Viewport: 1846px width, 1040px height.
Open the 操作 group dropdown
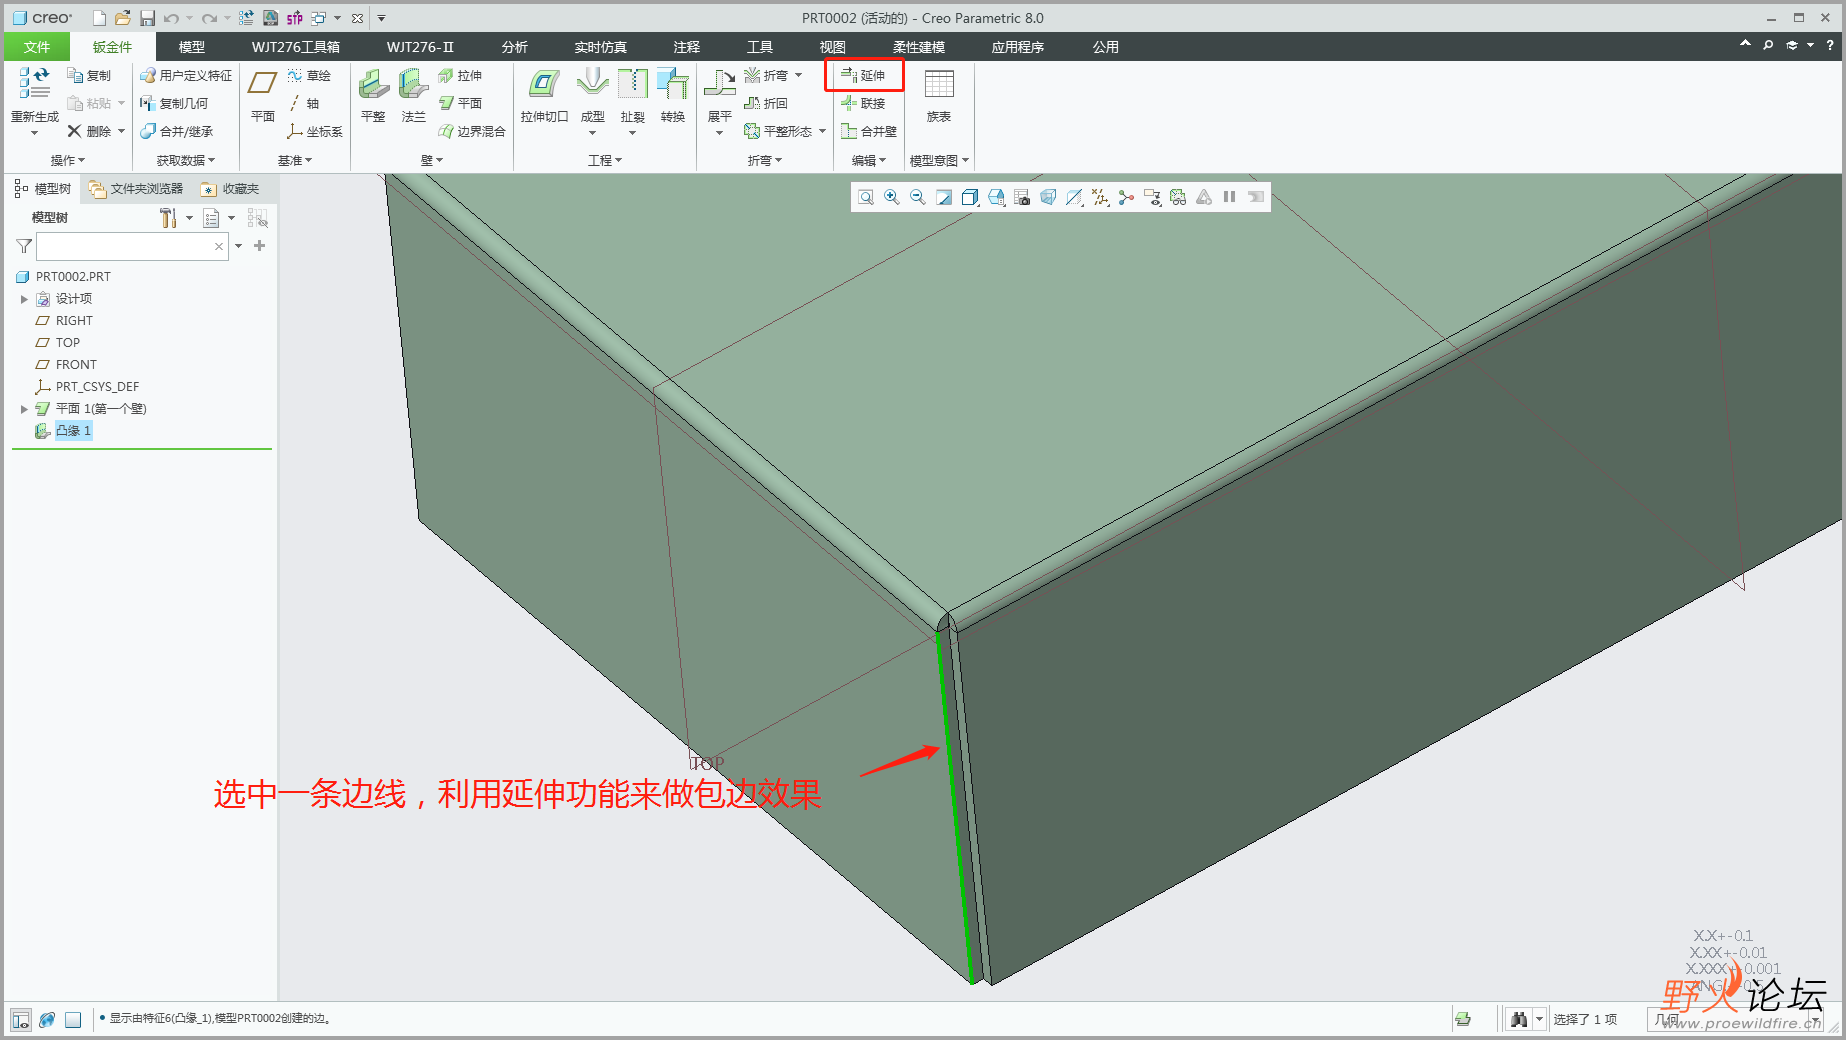click(68, 160)
